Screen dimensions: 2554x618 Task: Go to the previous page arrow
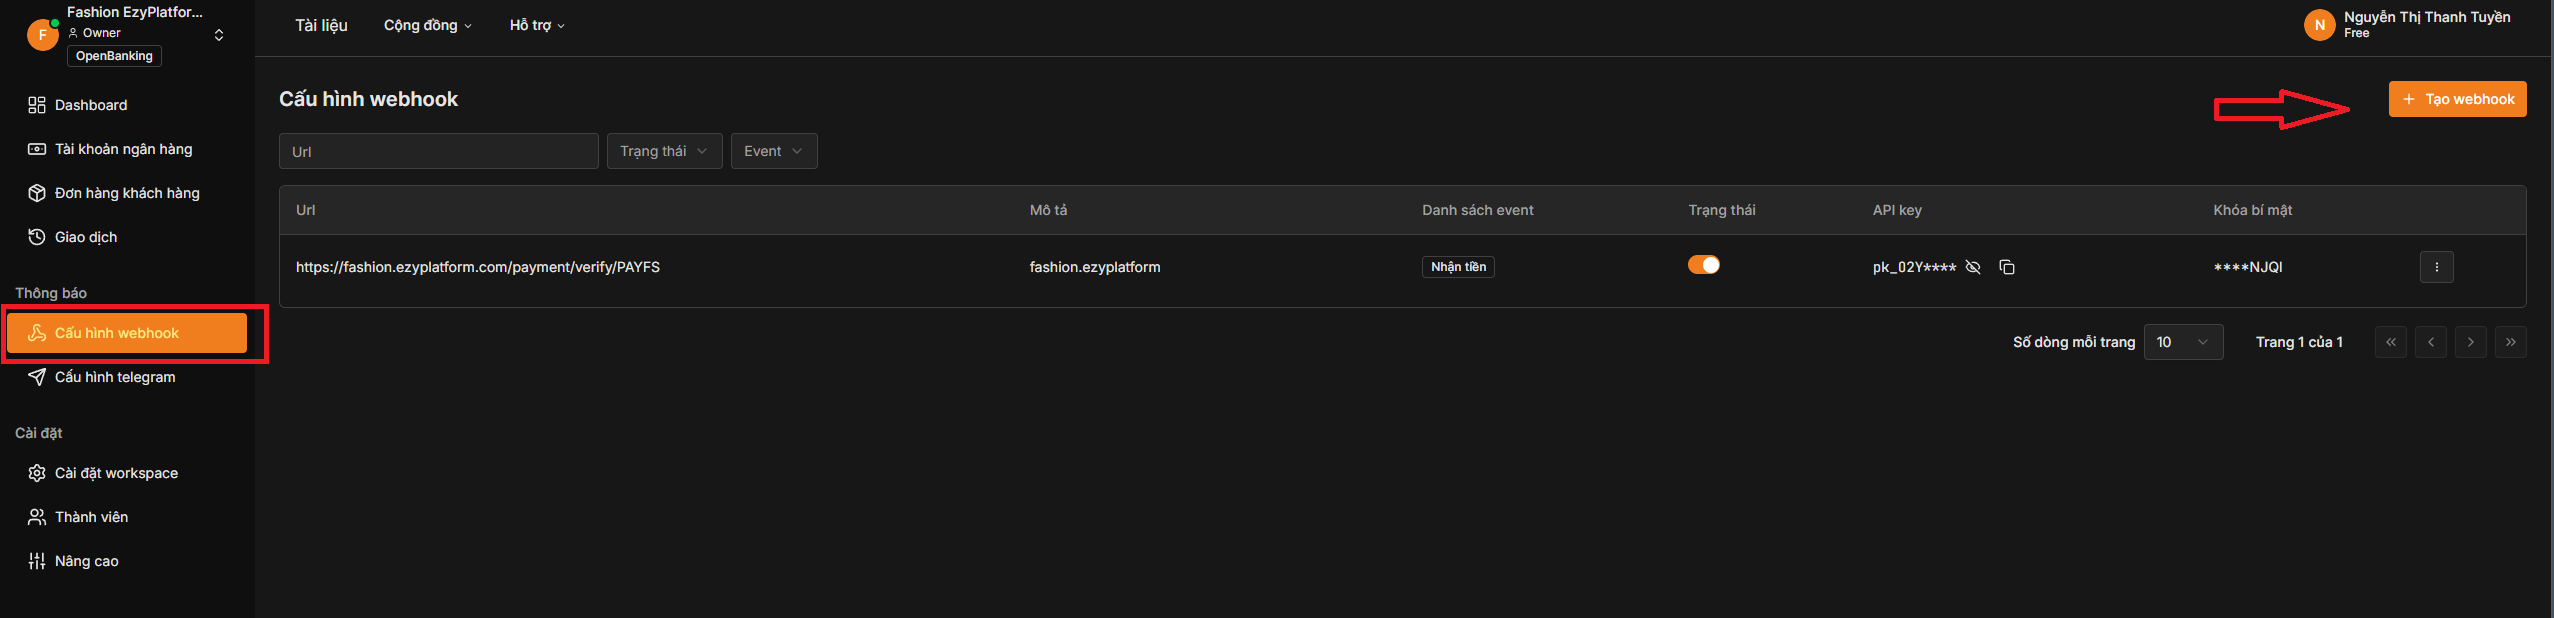click(x=2430, y=342)
